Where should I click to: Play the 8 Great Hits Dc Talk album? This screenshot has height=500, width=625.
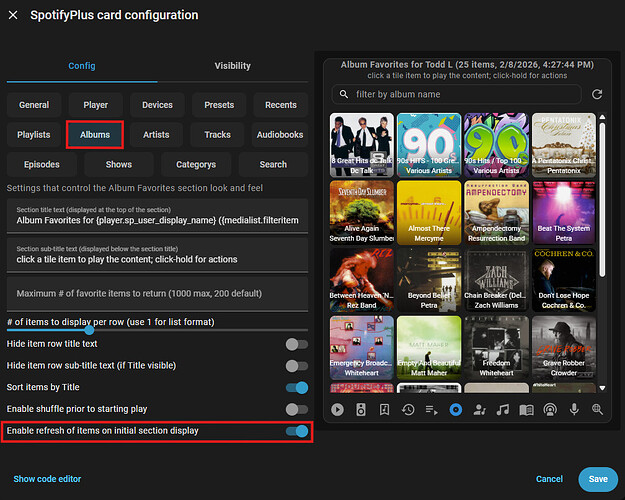(362, 145)
